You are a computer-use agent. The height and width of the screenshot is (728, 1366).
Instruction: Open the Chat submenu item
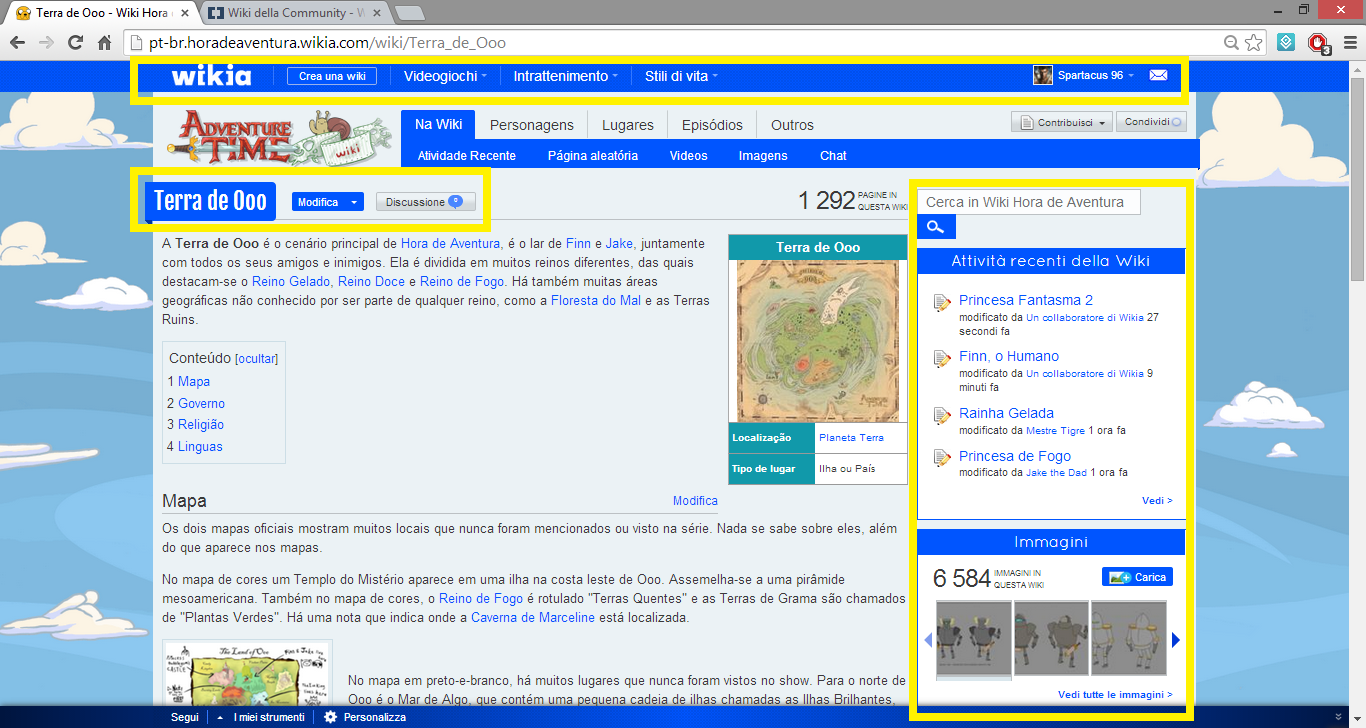(833, 155)
